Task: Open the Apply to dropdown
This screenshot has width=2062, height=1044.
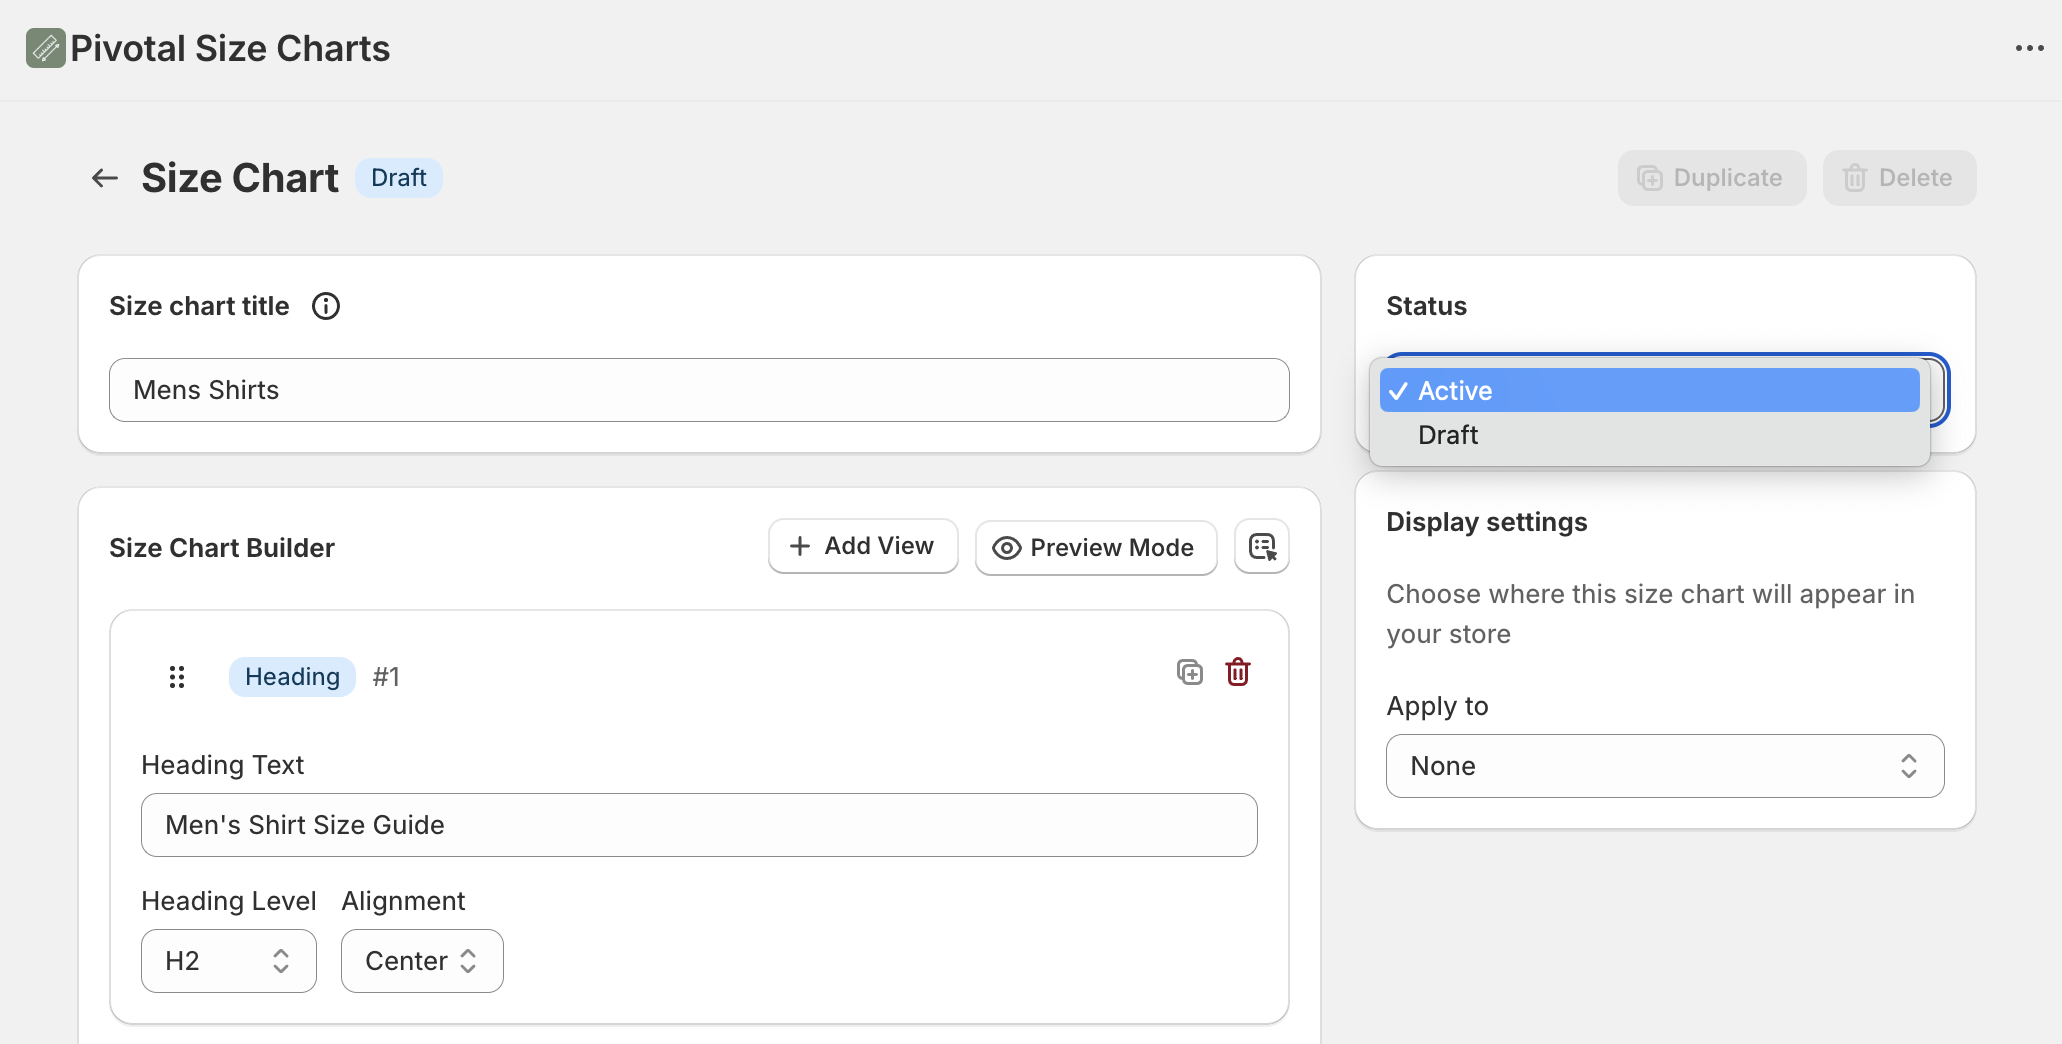Action: pos(1665,766)
